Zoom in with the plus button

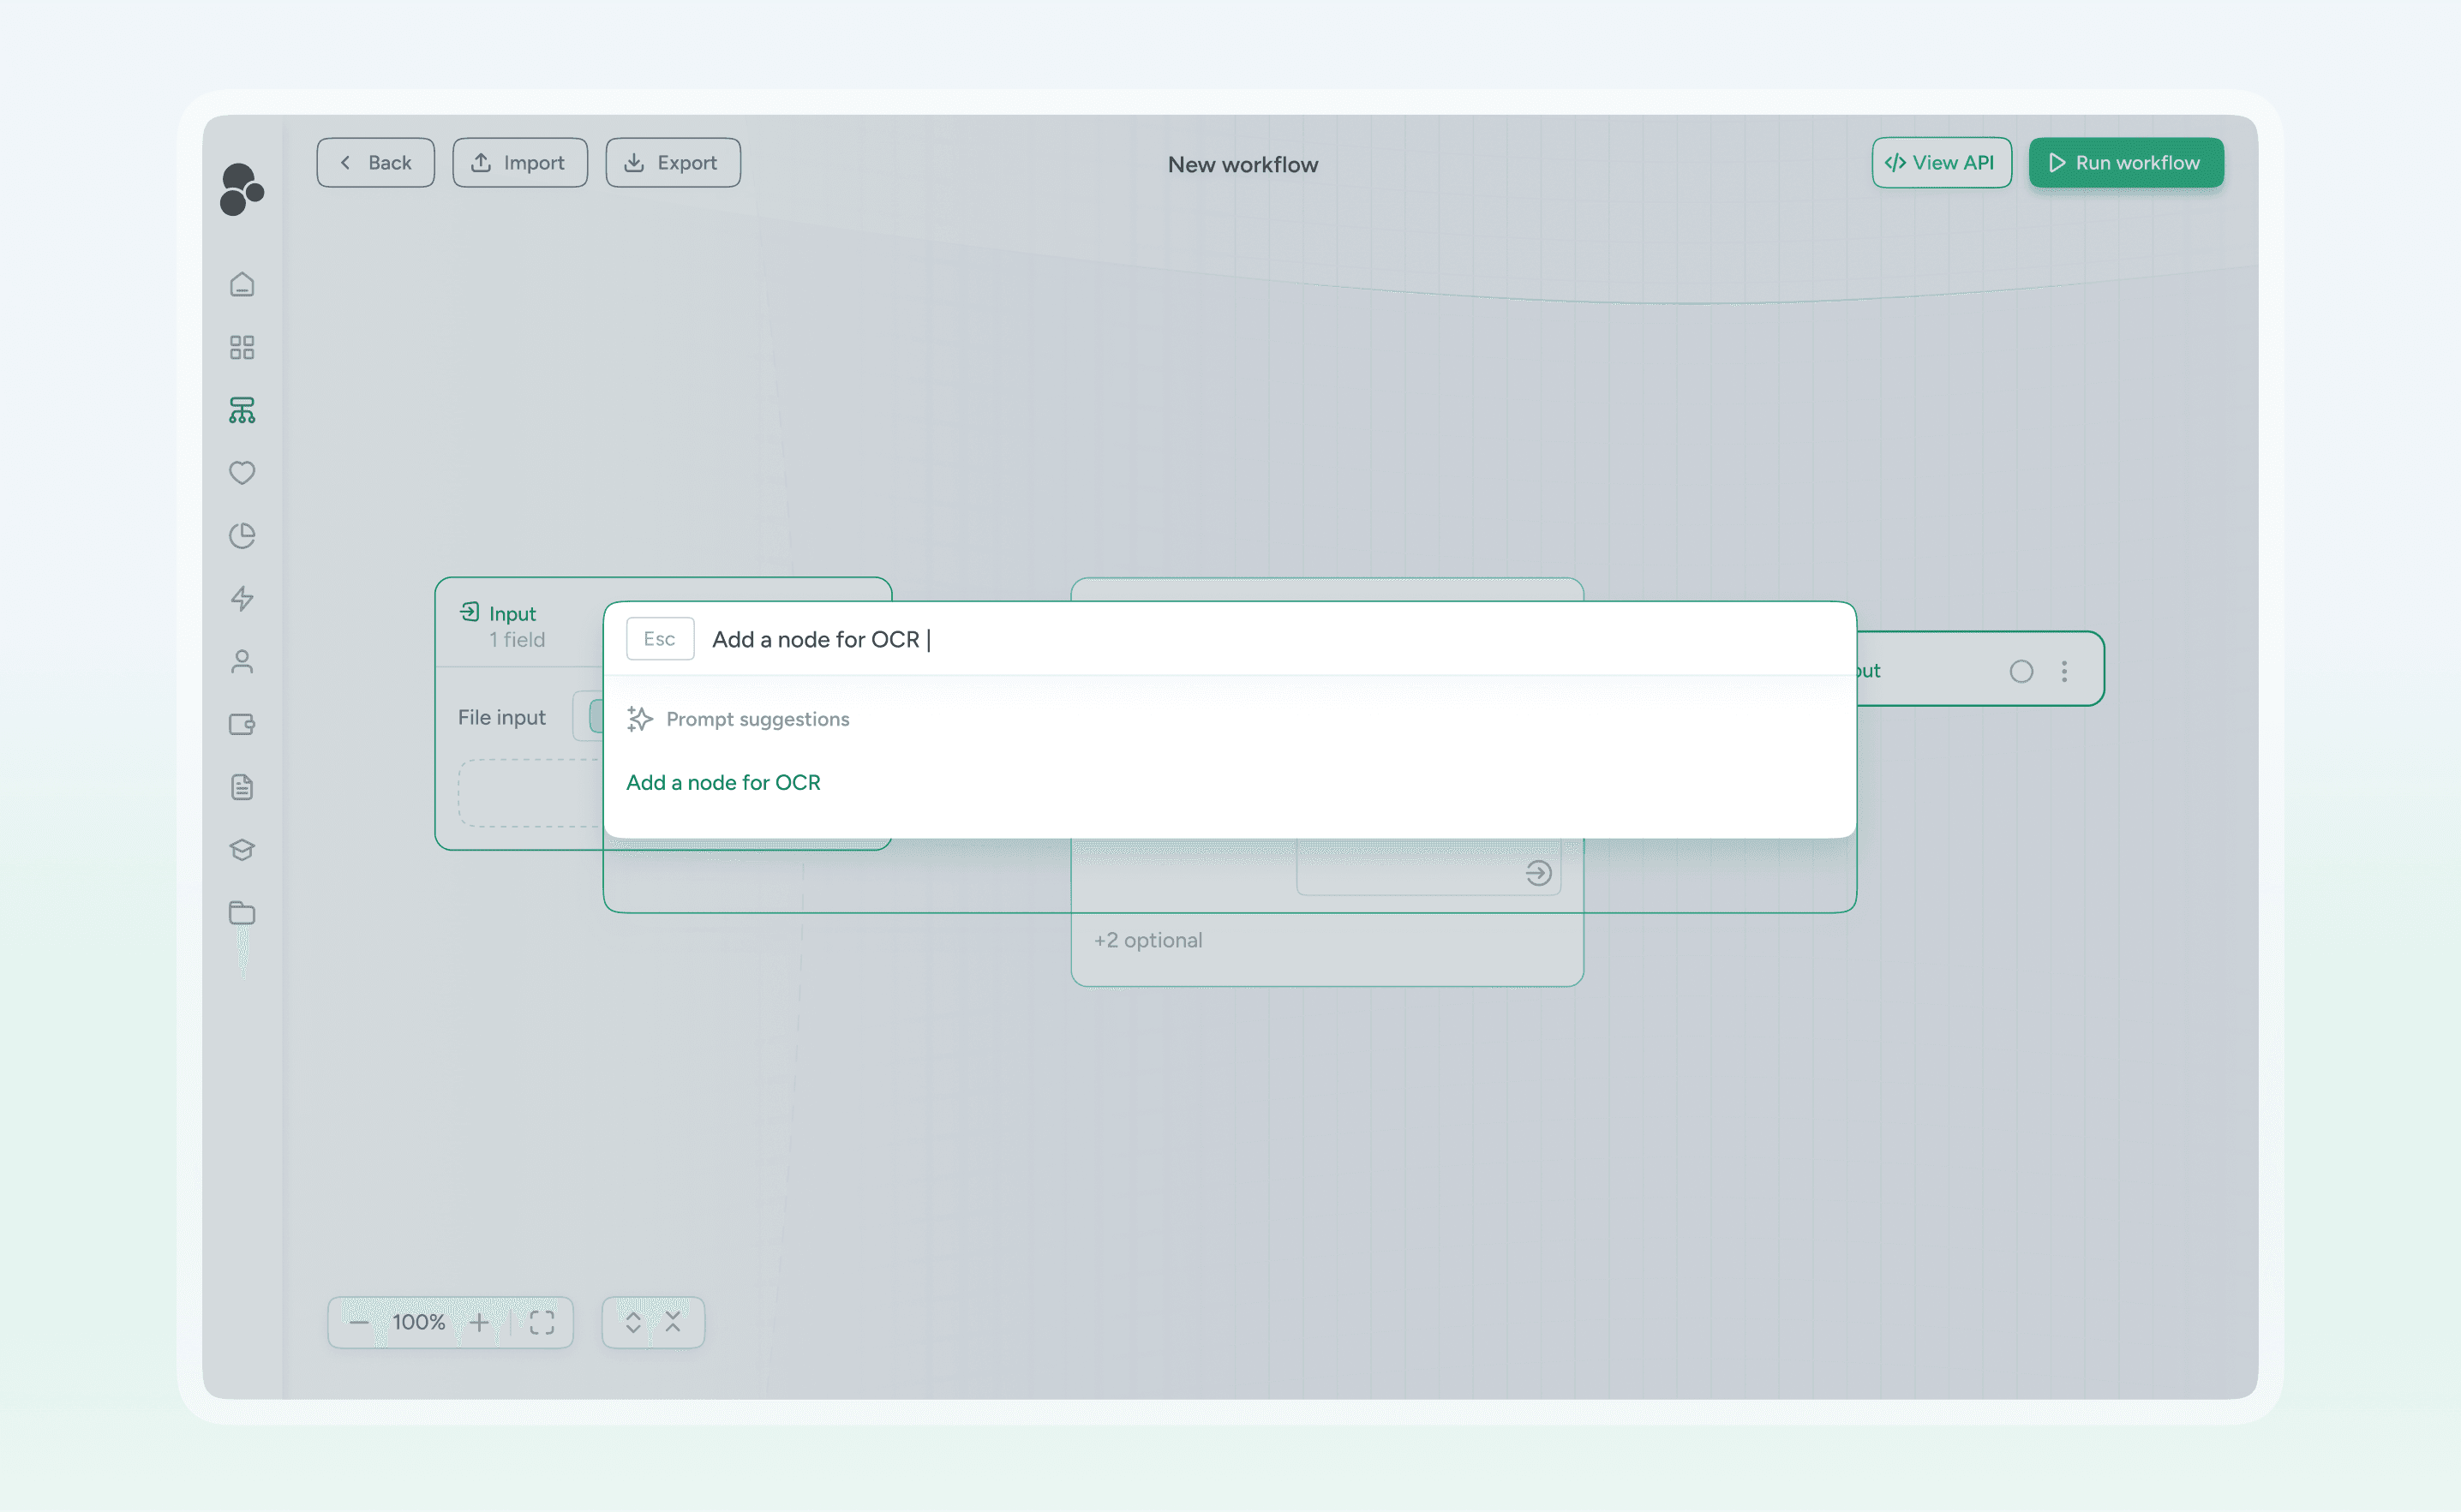(479, 1322)
